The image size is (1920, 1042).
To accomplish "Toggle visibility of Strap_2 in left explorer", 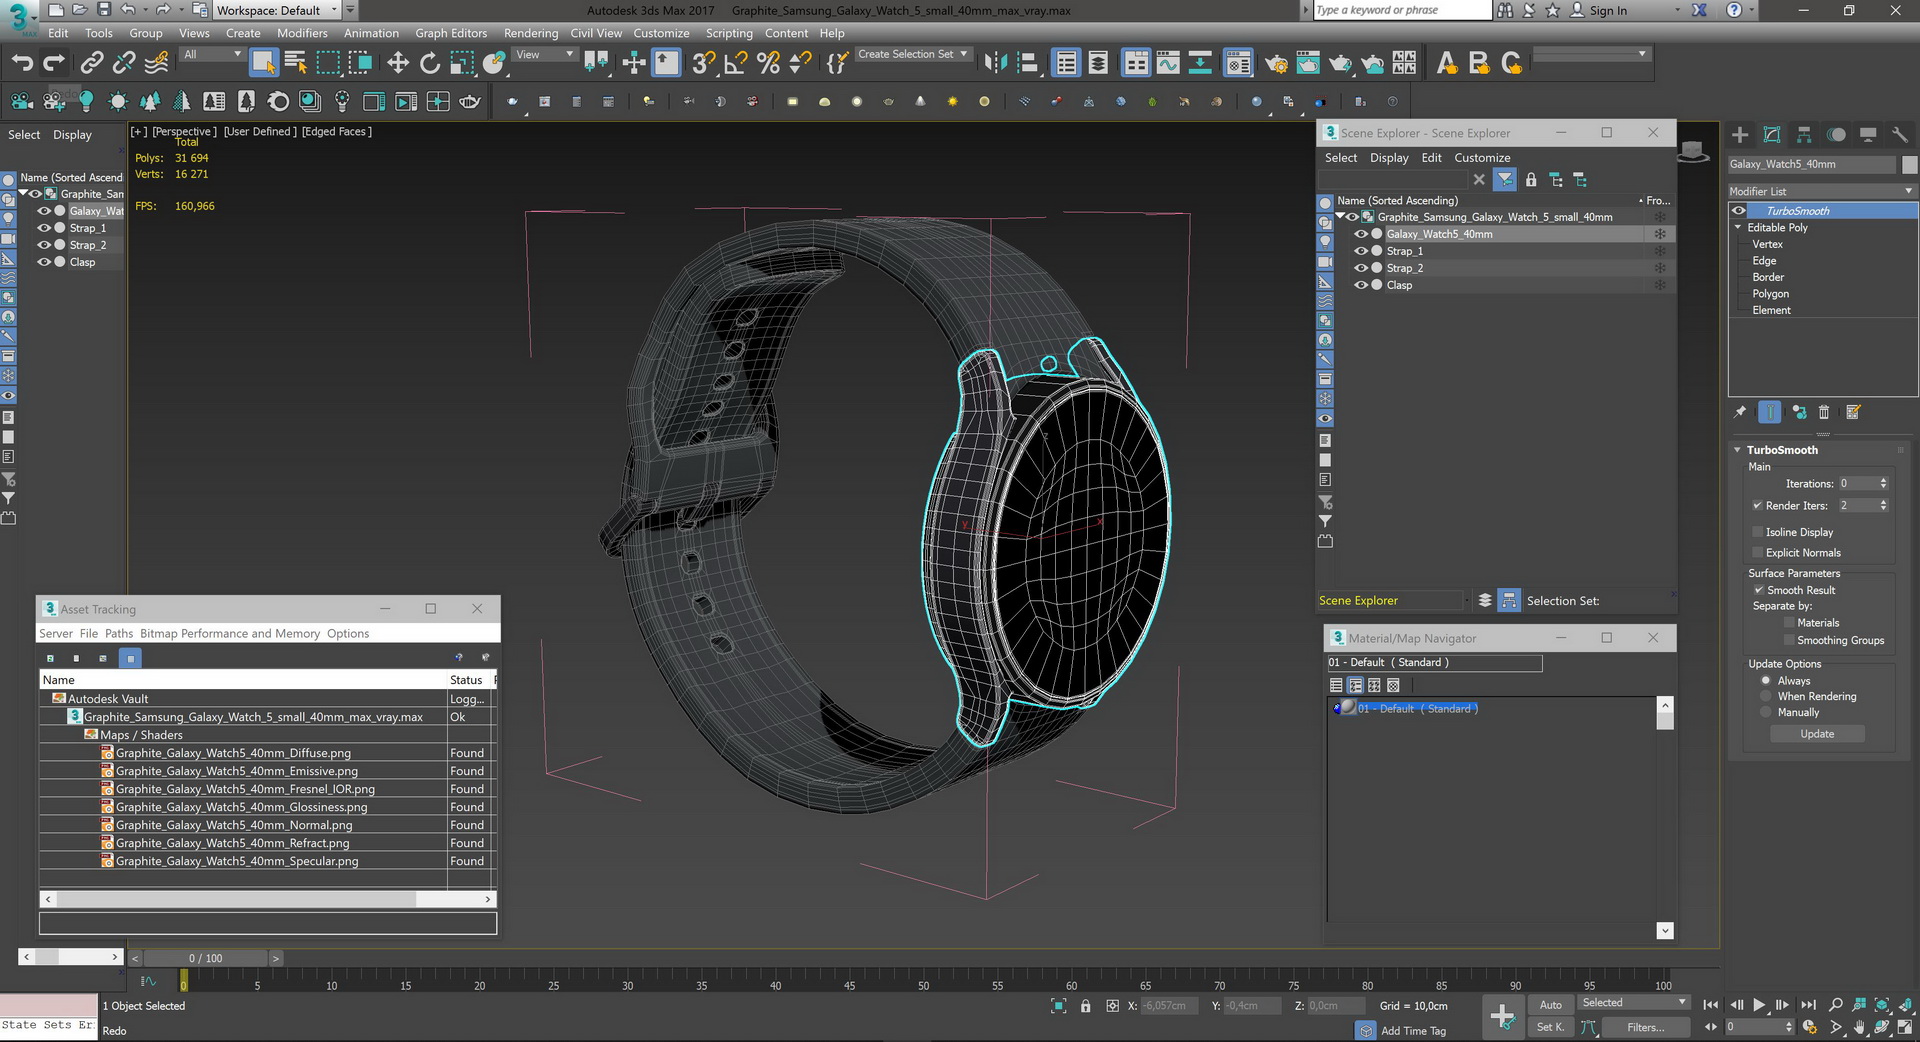I will point(44,245).
